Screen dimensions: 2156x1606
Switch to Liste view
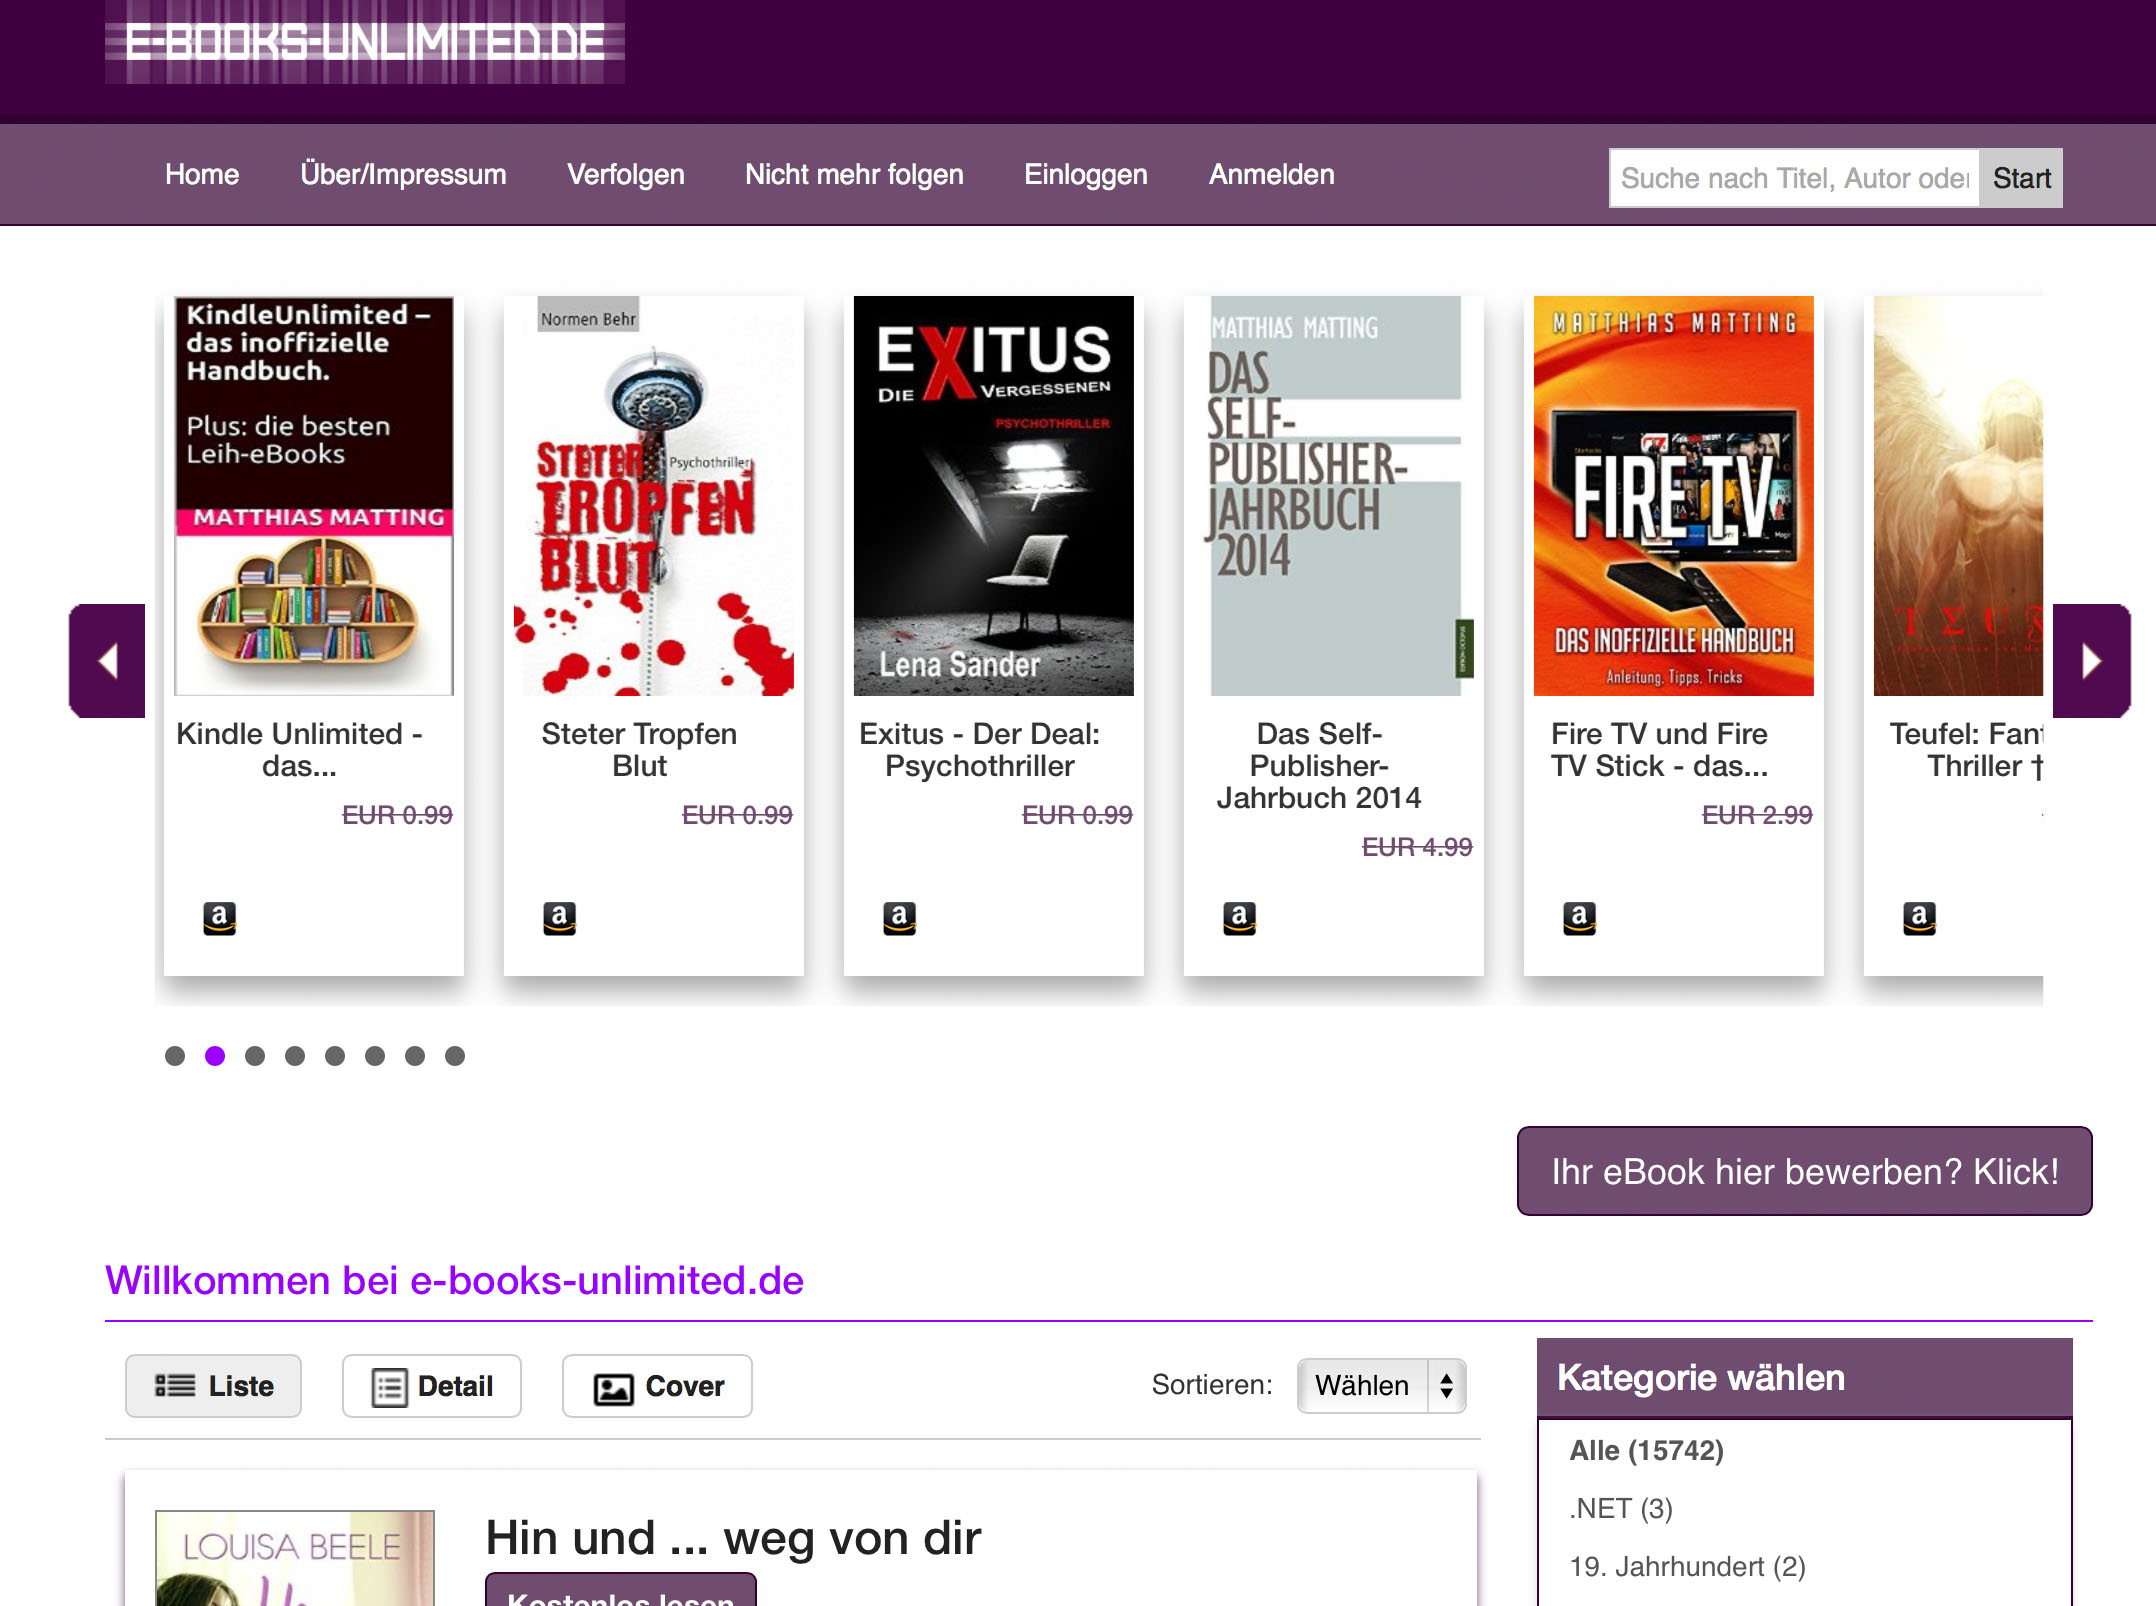click(213, 1386)
